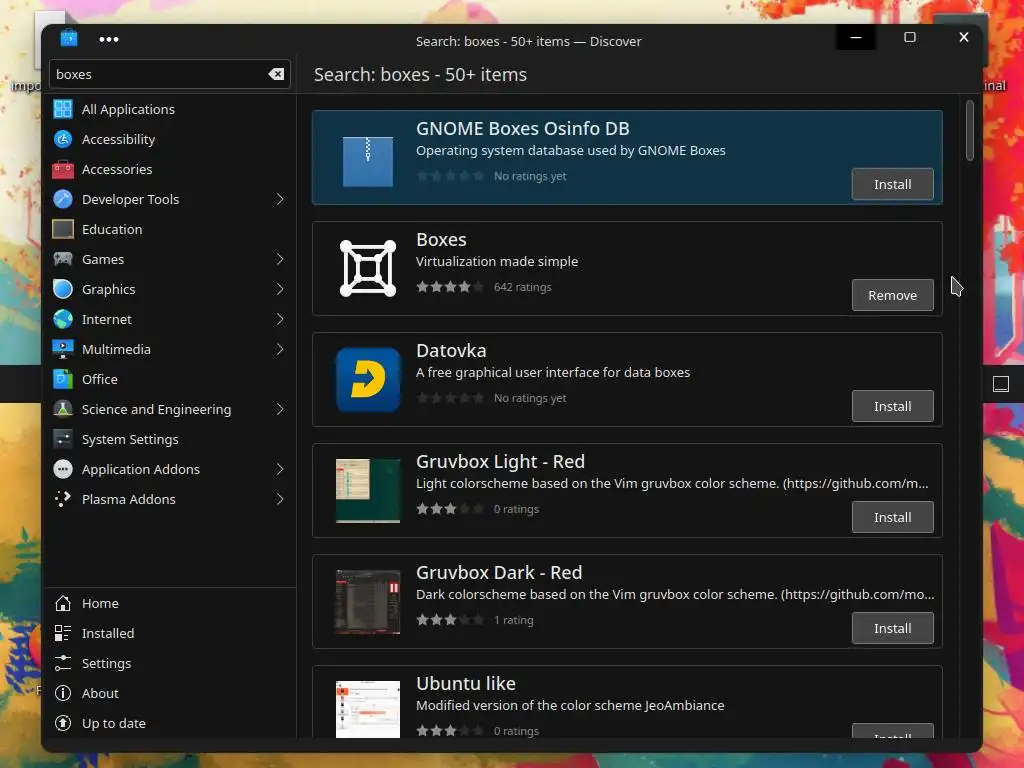Go to the Home page
Image resolution: width=1024 pixels, height=768 pixels.
pyautogui.click(x=170, y=603)
